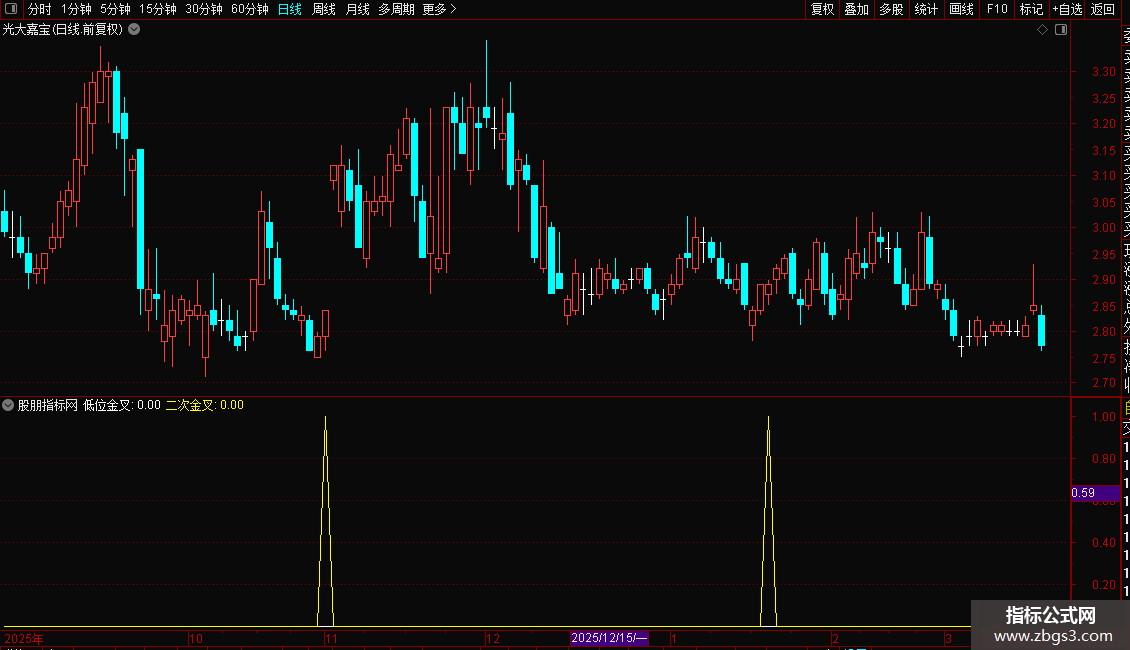The image size is (1130, 650).
Task: Open 统计 statistics
Action: 926,9
